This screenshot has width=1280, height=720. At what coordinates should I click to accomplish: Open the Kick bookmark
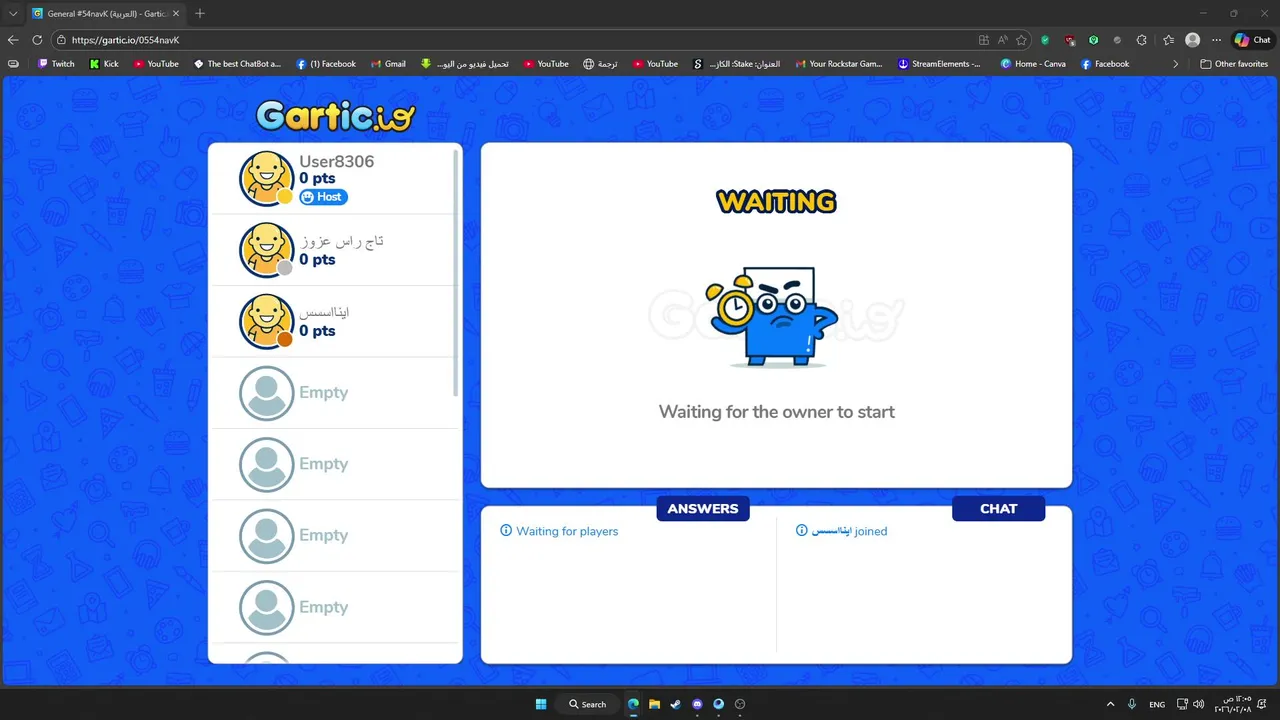104,64
